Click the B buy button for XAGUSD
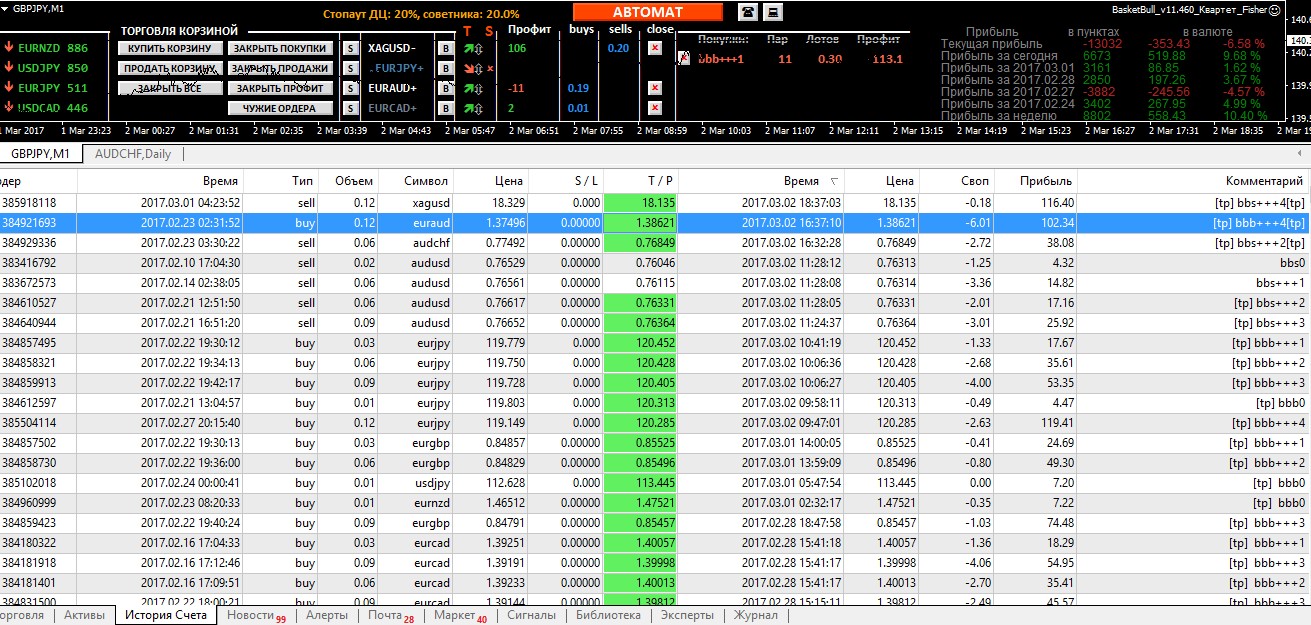This screenshot has height=625, width=1311. click(x=446, y=48)
